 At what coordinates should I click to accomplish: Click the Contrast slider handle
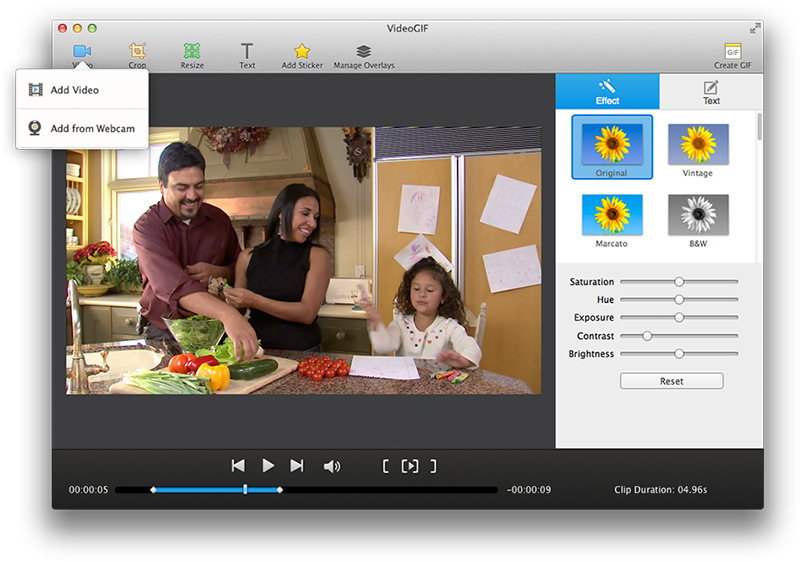click(x=647, y=336)
